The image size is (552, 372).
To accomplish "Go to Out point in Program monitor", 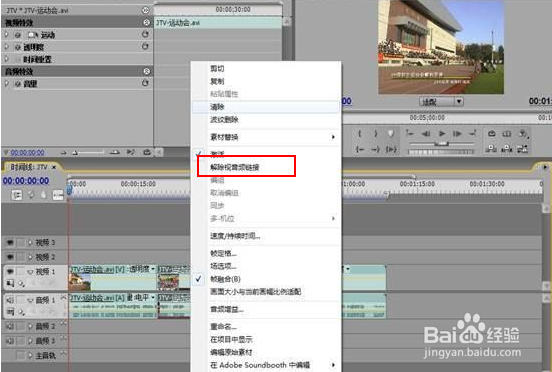I will [x=375, y=149].
